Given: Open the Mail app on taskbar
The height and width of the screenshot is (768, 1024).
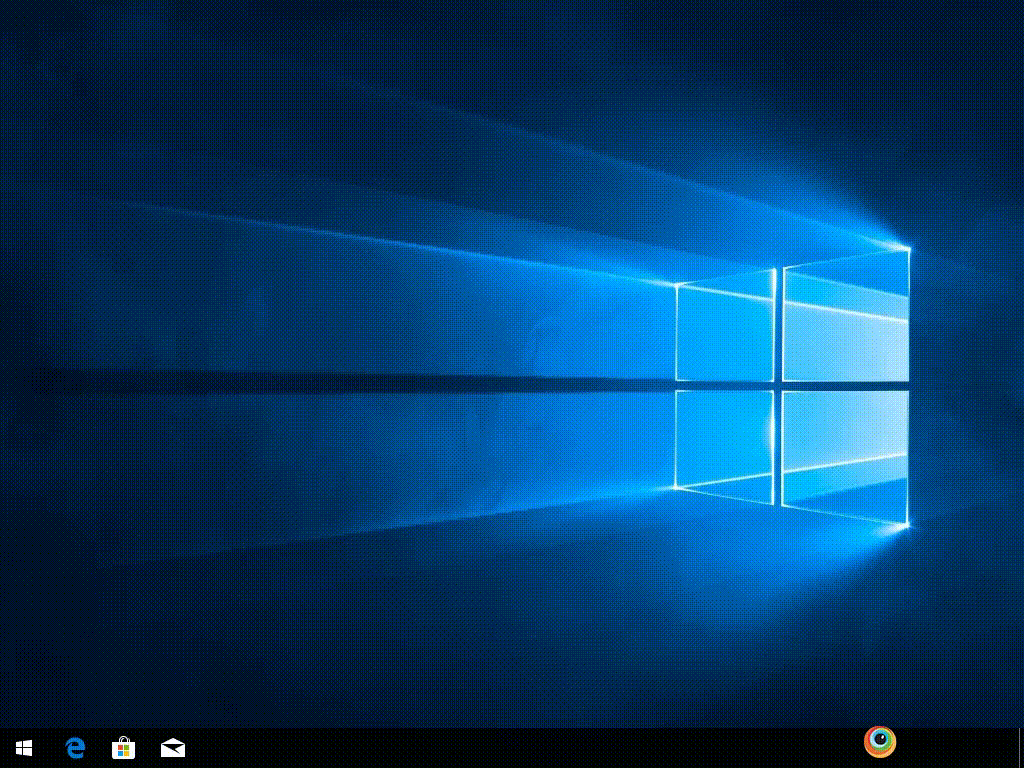Looking at the screenshot, I should [173, 748].
